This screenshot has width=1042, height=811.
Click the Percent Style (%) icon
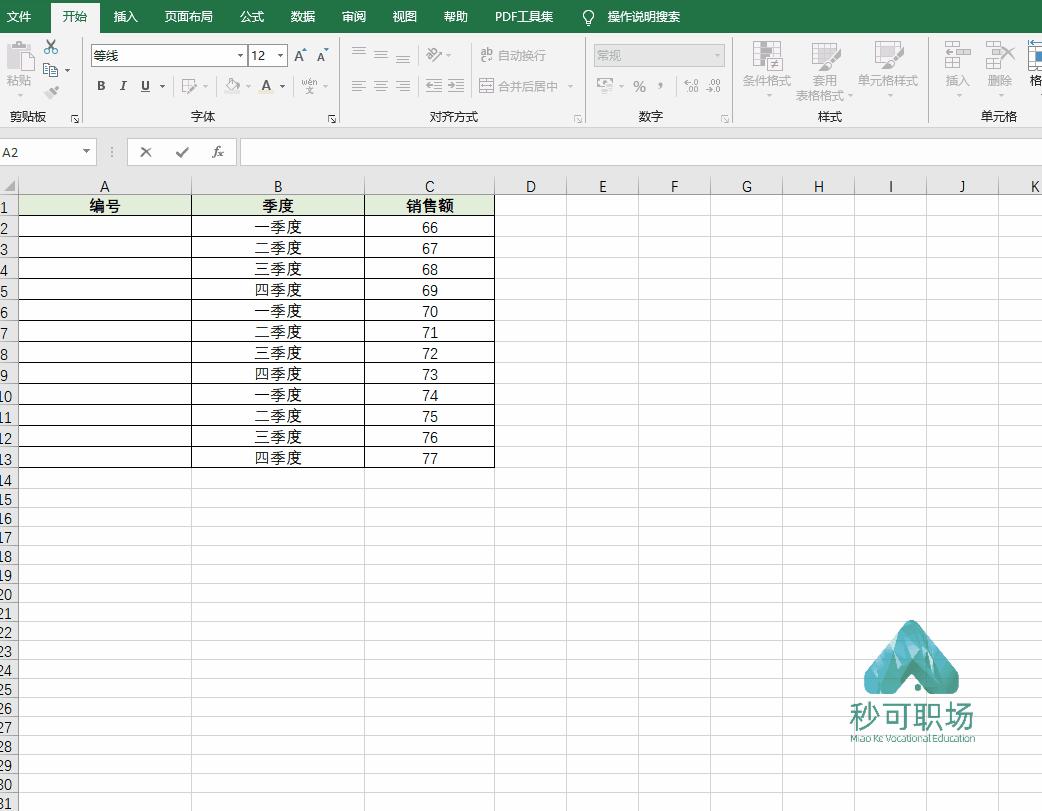tap(638, 87)
